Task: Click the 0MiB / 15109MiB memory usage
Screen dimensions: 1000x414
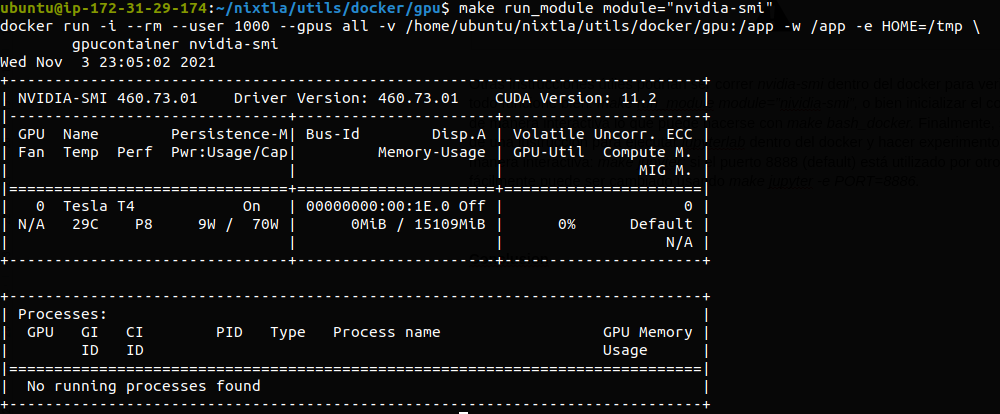Action: (418, 224)
